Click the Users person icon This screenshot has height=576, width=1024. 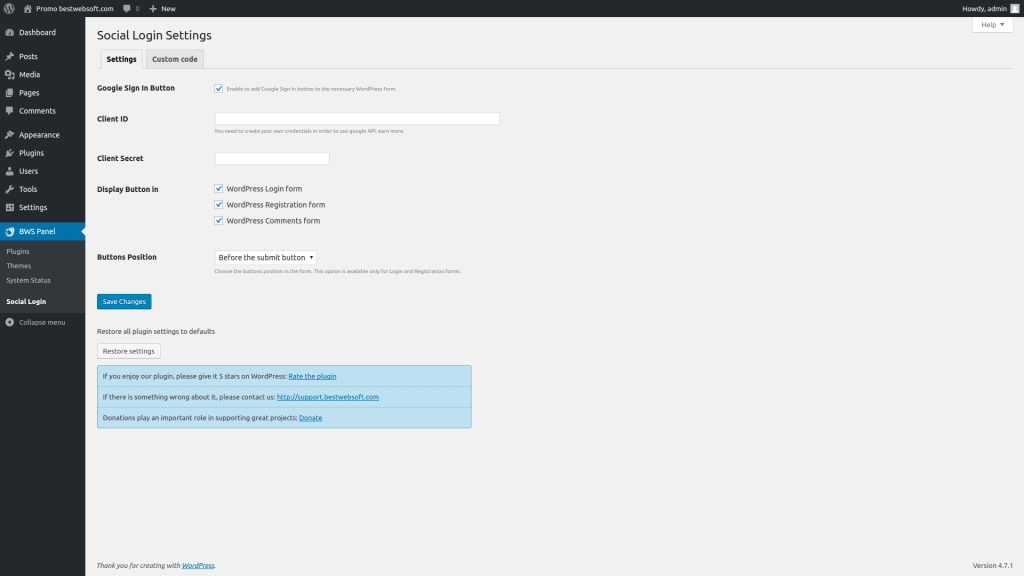click(x=10, y=171)
